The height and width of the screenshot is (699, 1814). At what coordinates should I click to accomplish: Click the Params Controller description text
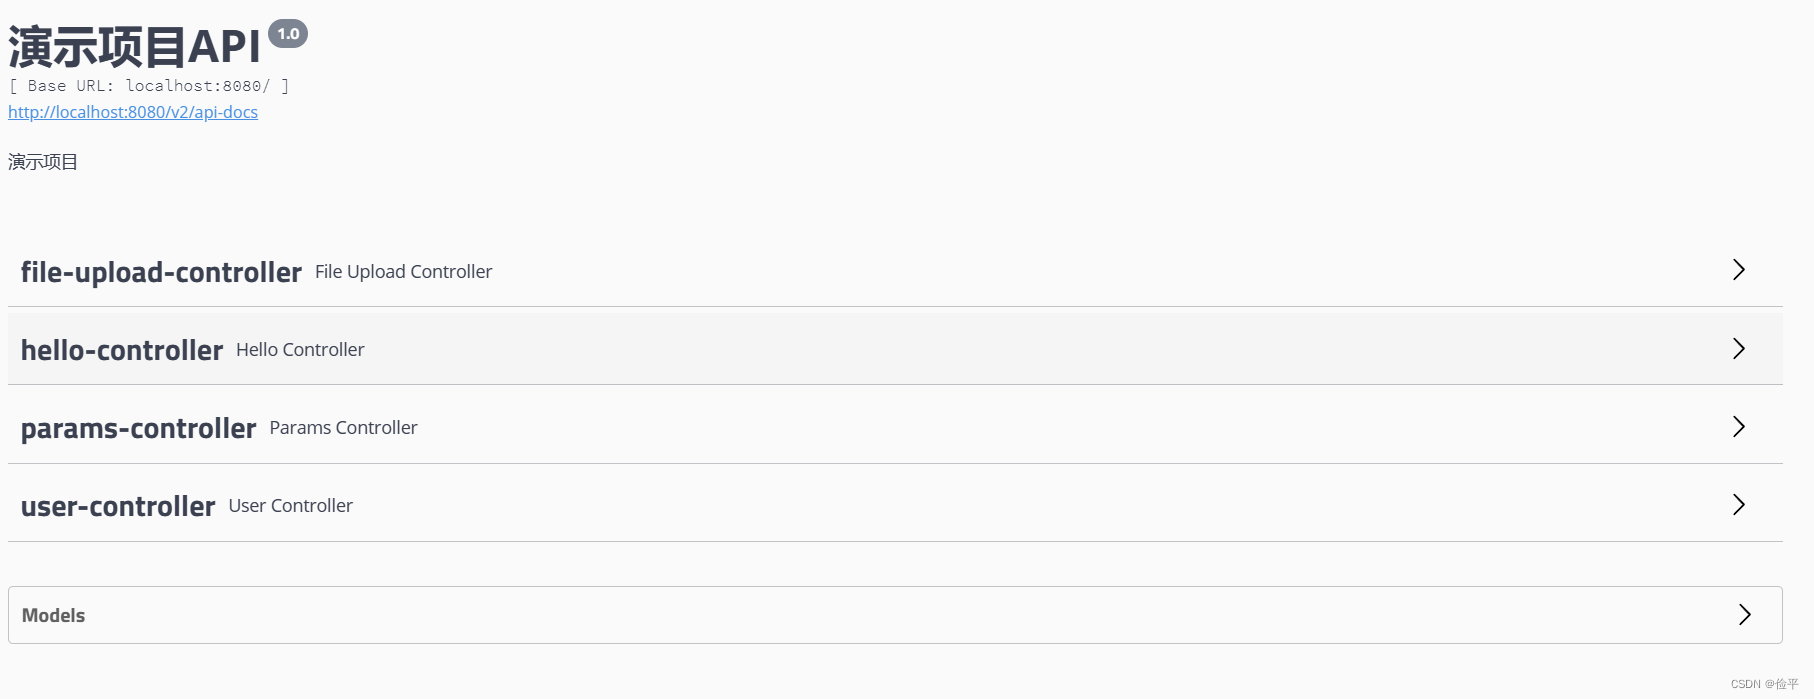pos(344,428)
